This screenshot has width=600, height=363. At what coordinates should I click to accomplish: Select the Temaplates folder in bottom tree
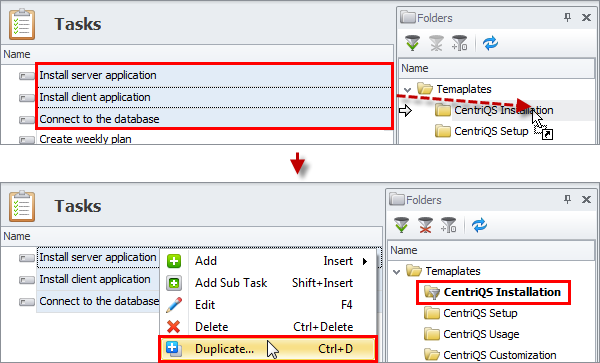click(453, 271)
